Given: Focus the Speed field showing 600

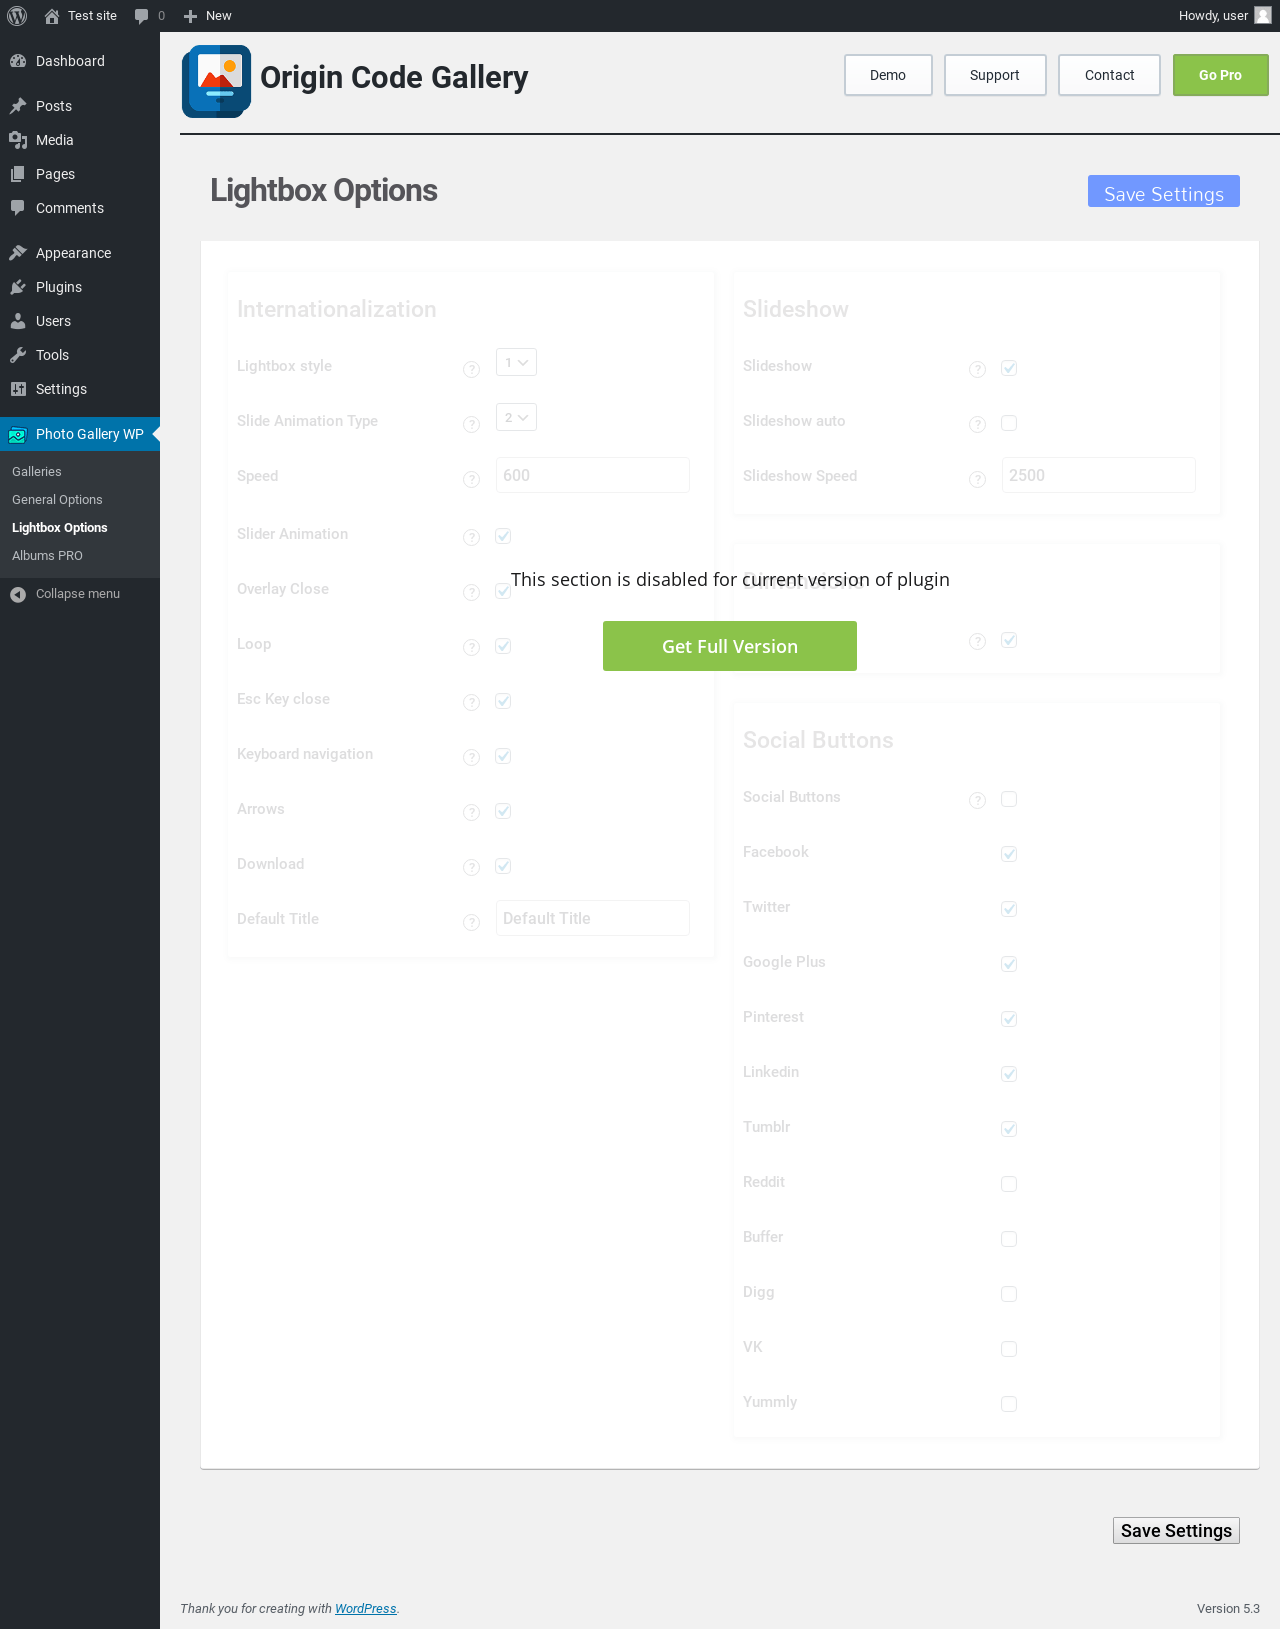Looking at the screenshot, I should (593, 475).
